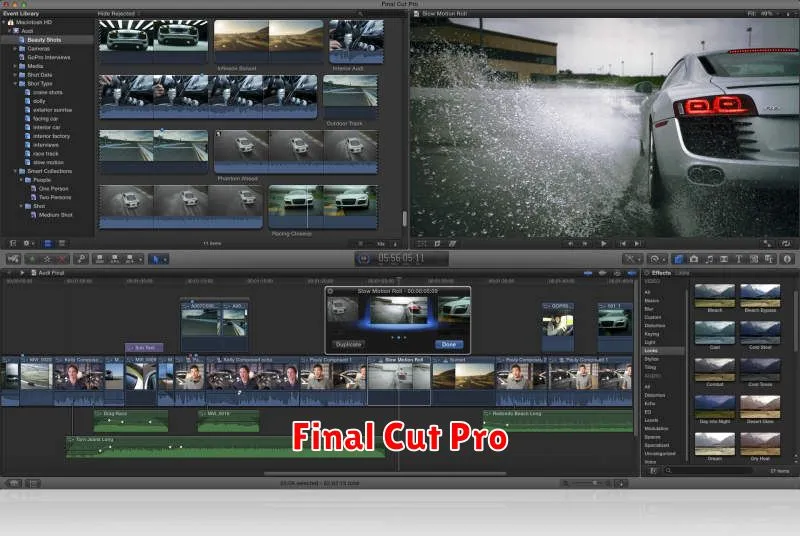The image size is (800, 536).
Task: Open the enhancements magic wand menu
Action: [x=632, y=259]
